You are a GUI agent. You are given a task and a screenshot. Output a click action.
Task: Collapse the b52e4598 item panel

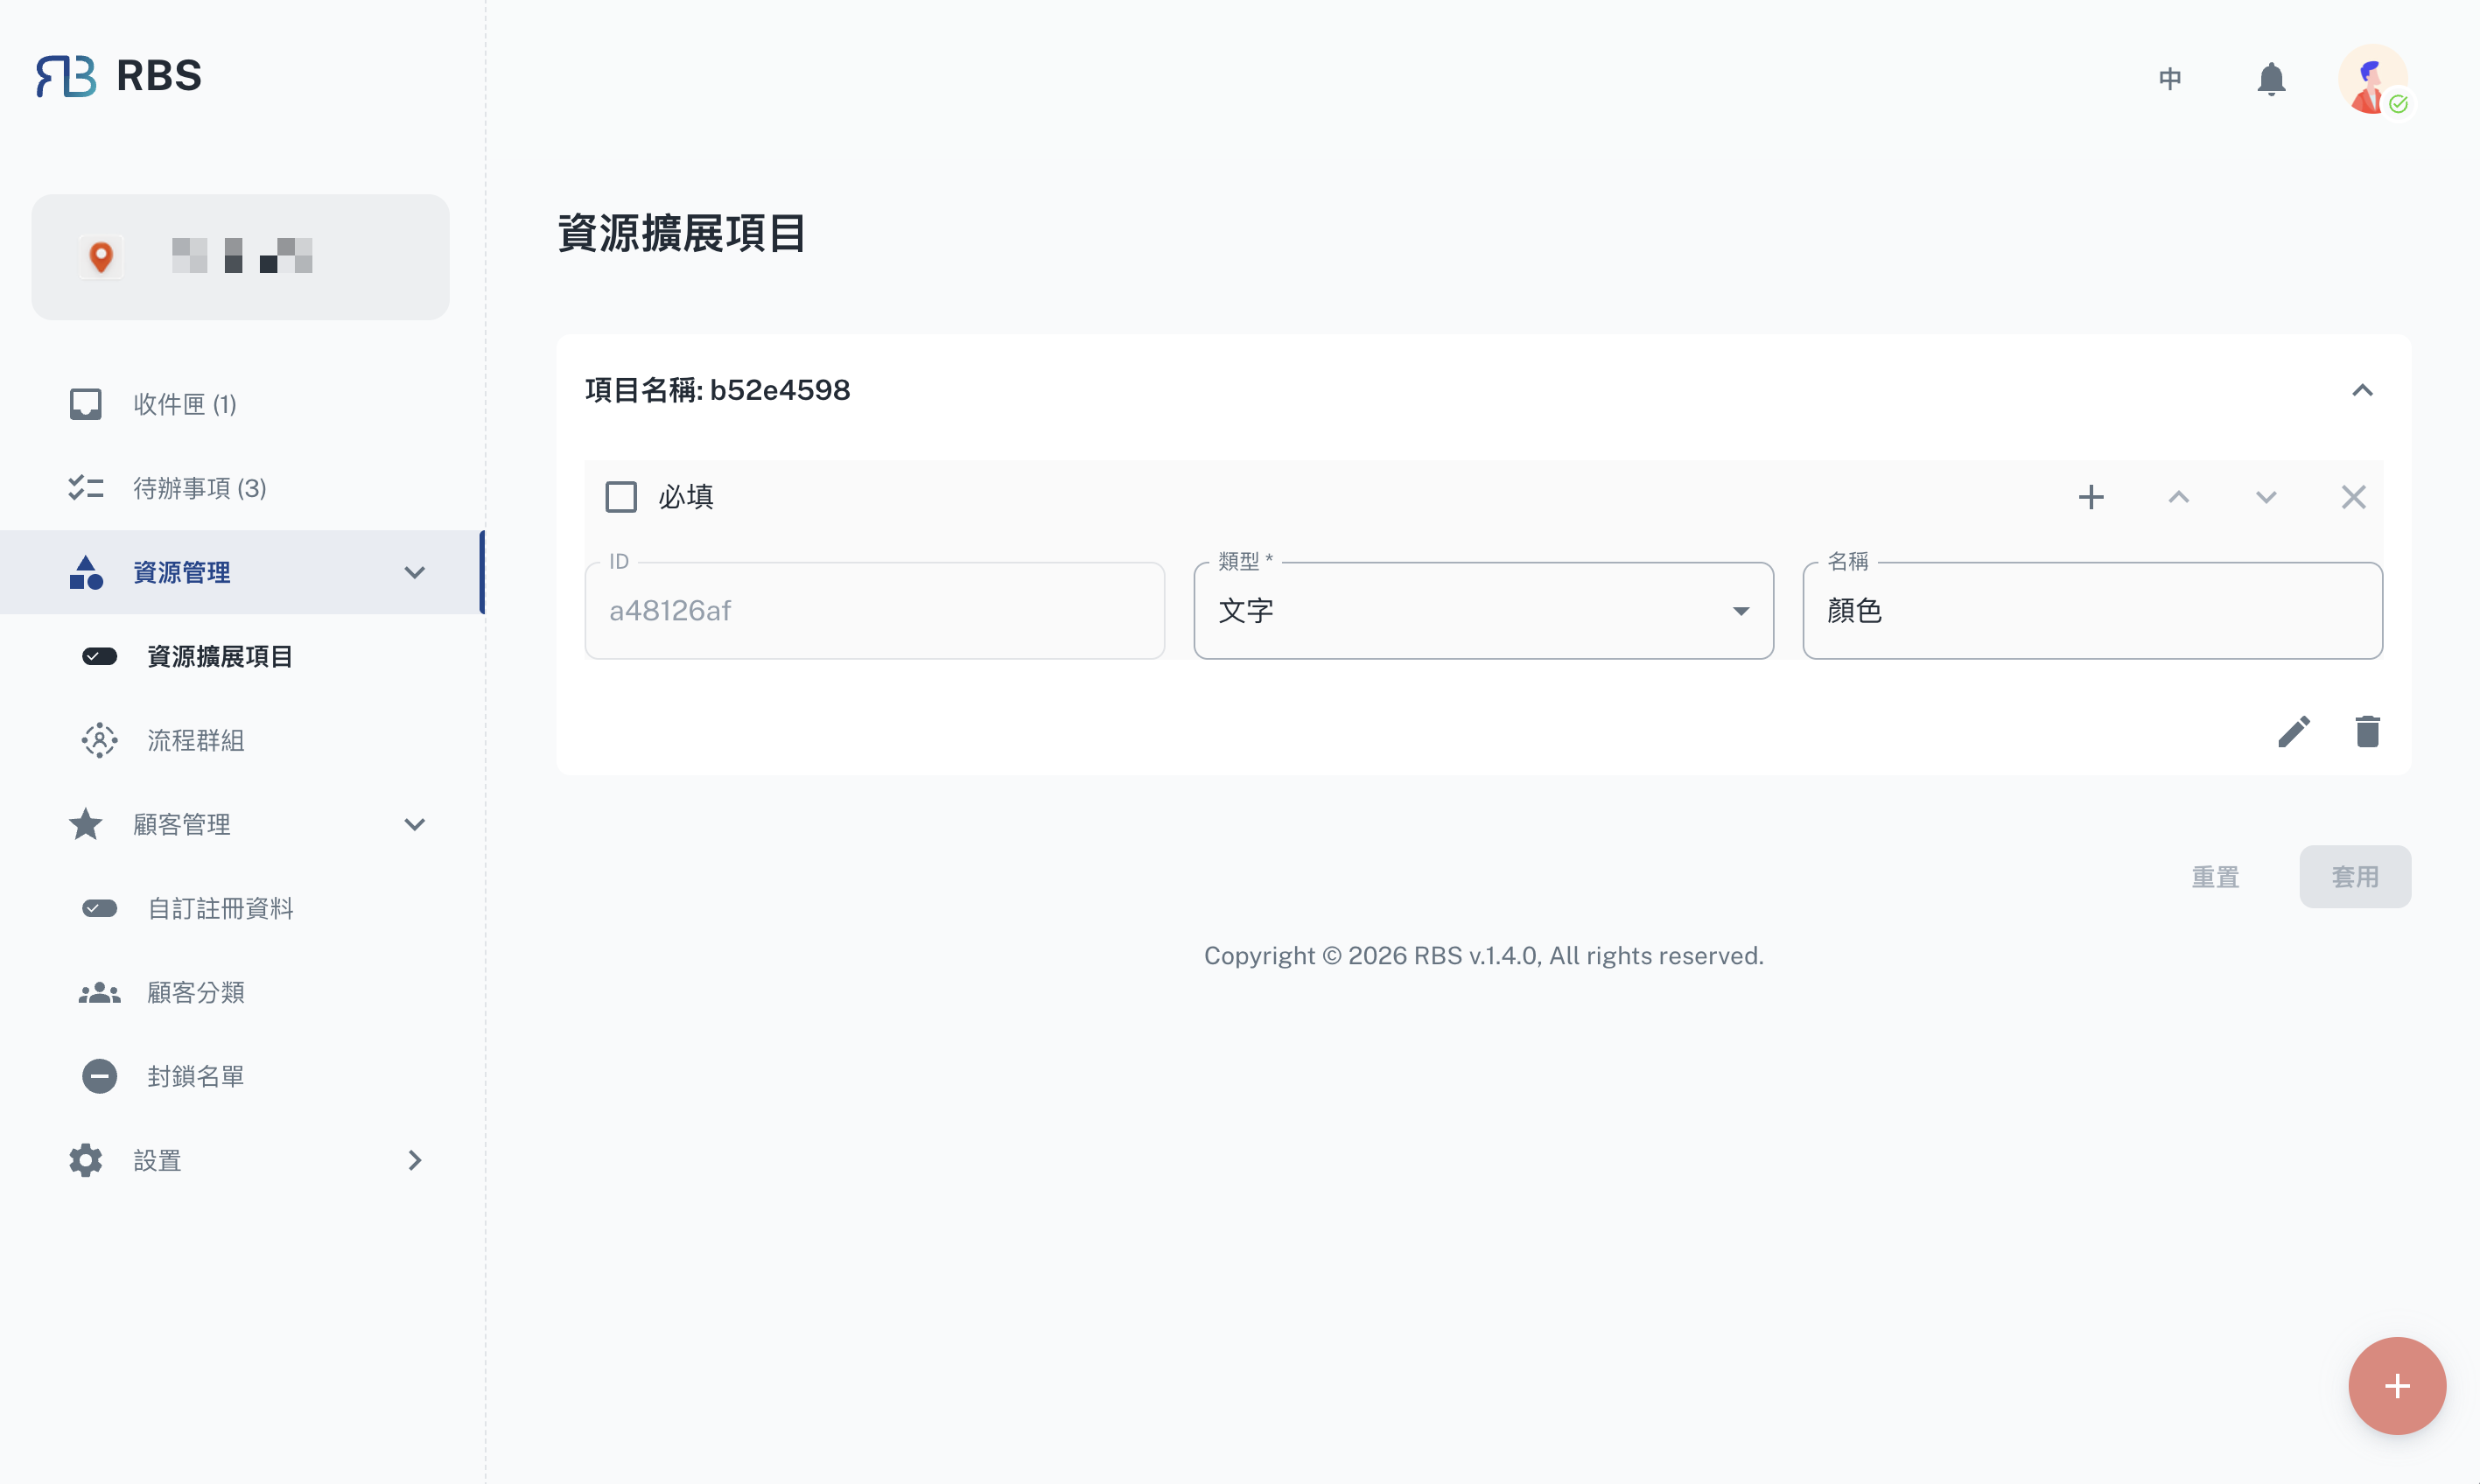click(x=2362, y=390)
